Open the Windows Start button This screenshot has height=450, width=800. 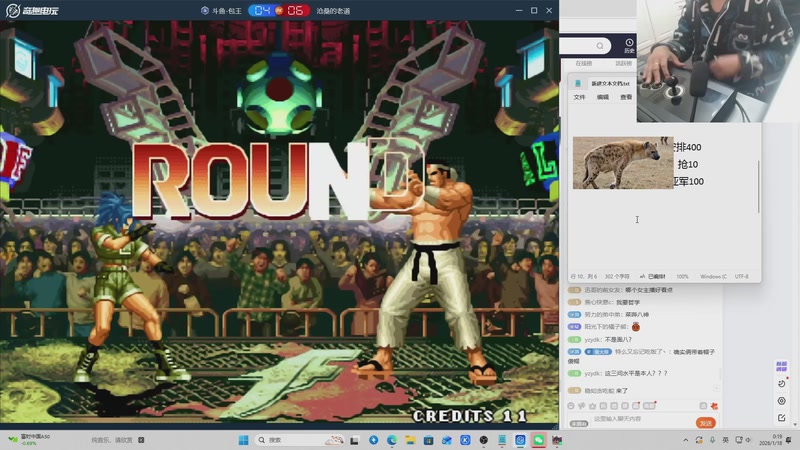243,440
